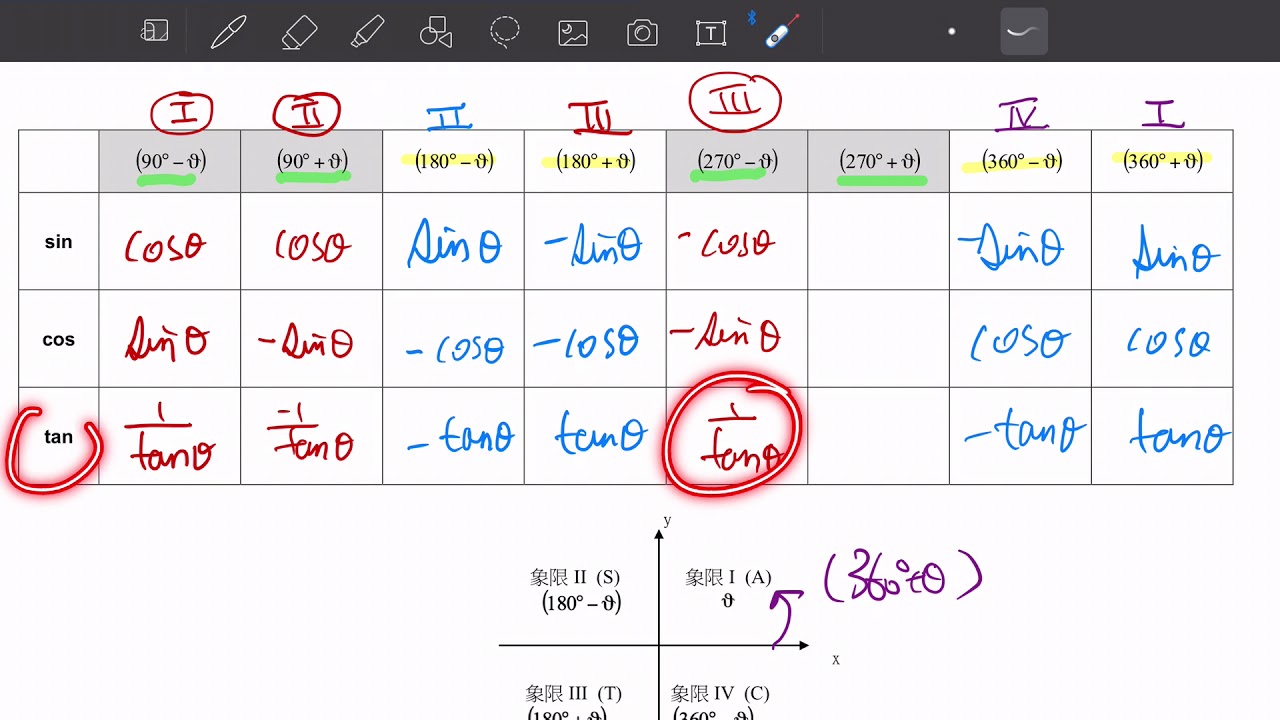The image size is (1280, 720).
Task: Activate the Lasso selection tool
Action: [504, 32]
